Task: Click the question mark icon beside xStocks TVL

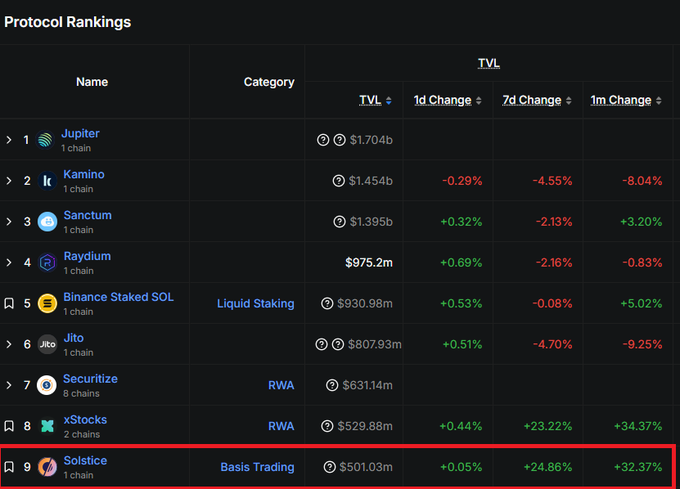Action: 327,426
